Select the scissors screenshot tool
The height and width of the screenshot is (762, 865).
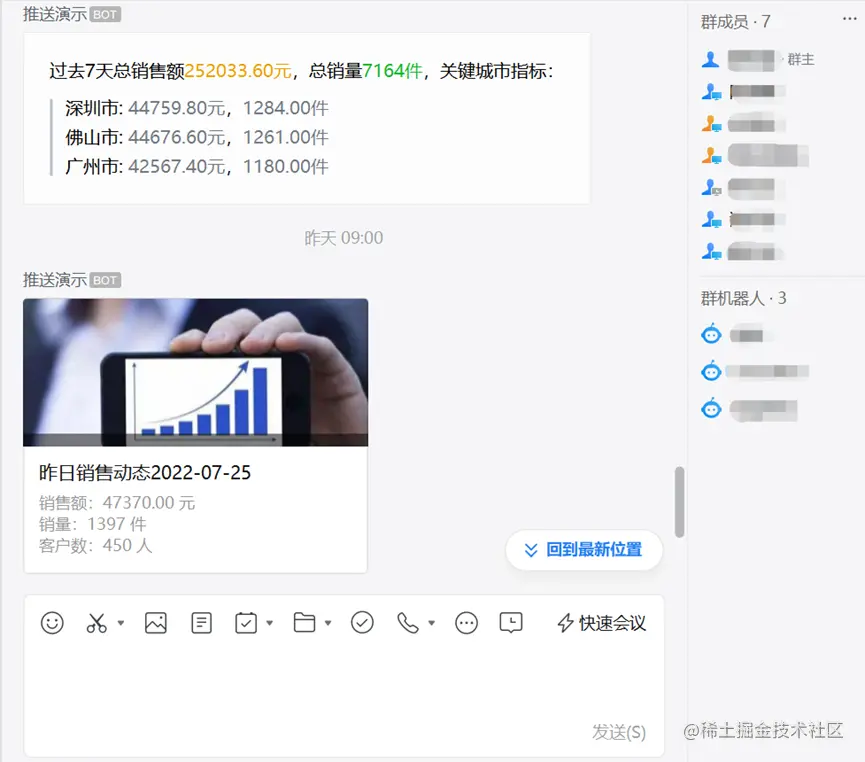(97, 623)
